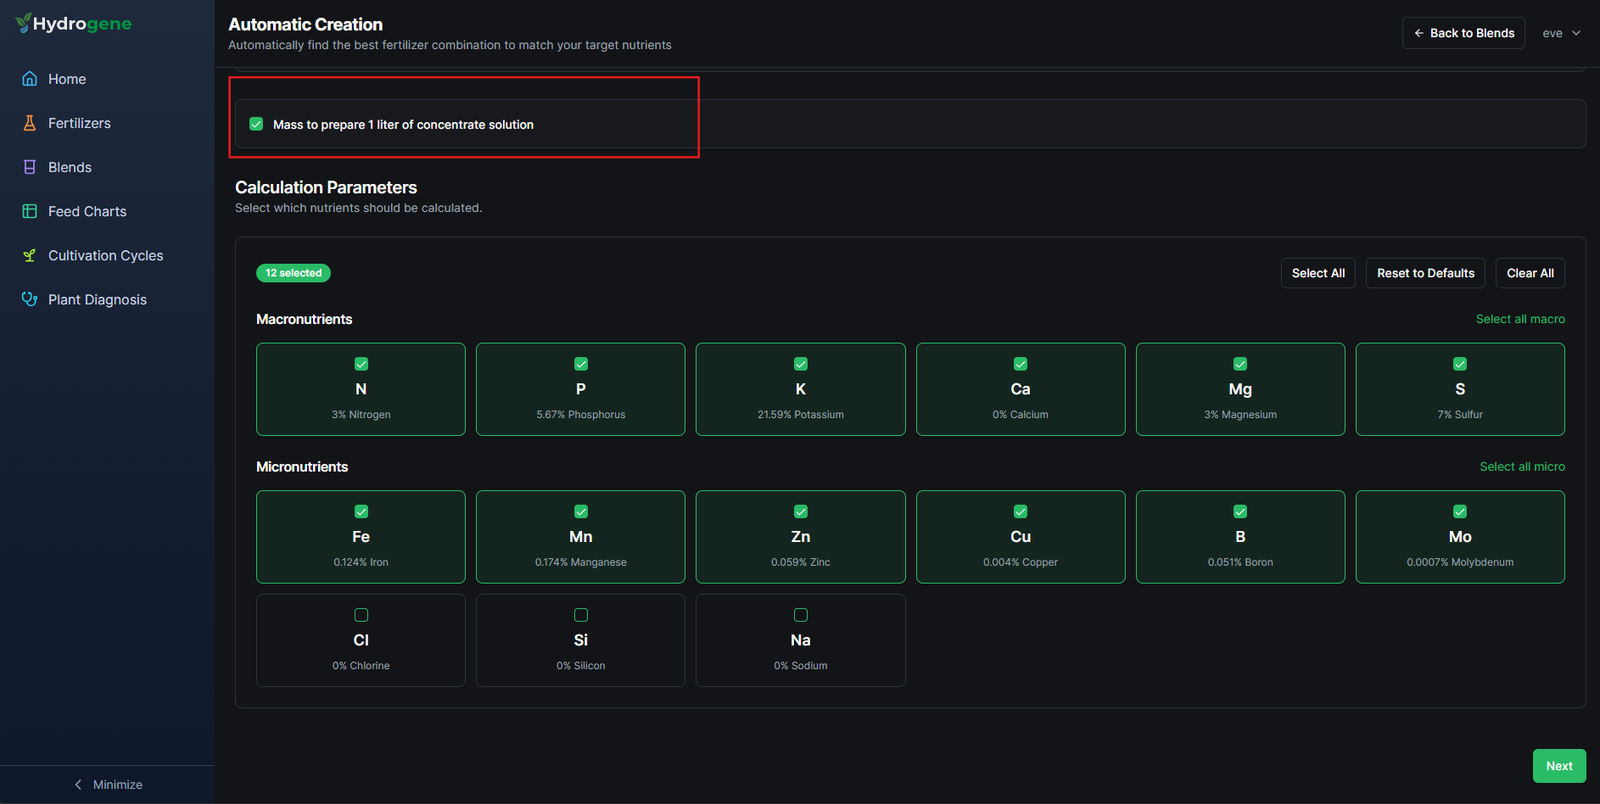Click the 12 selected badge
1600x804 pixels.
293,273
